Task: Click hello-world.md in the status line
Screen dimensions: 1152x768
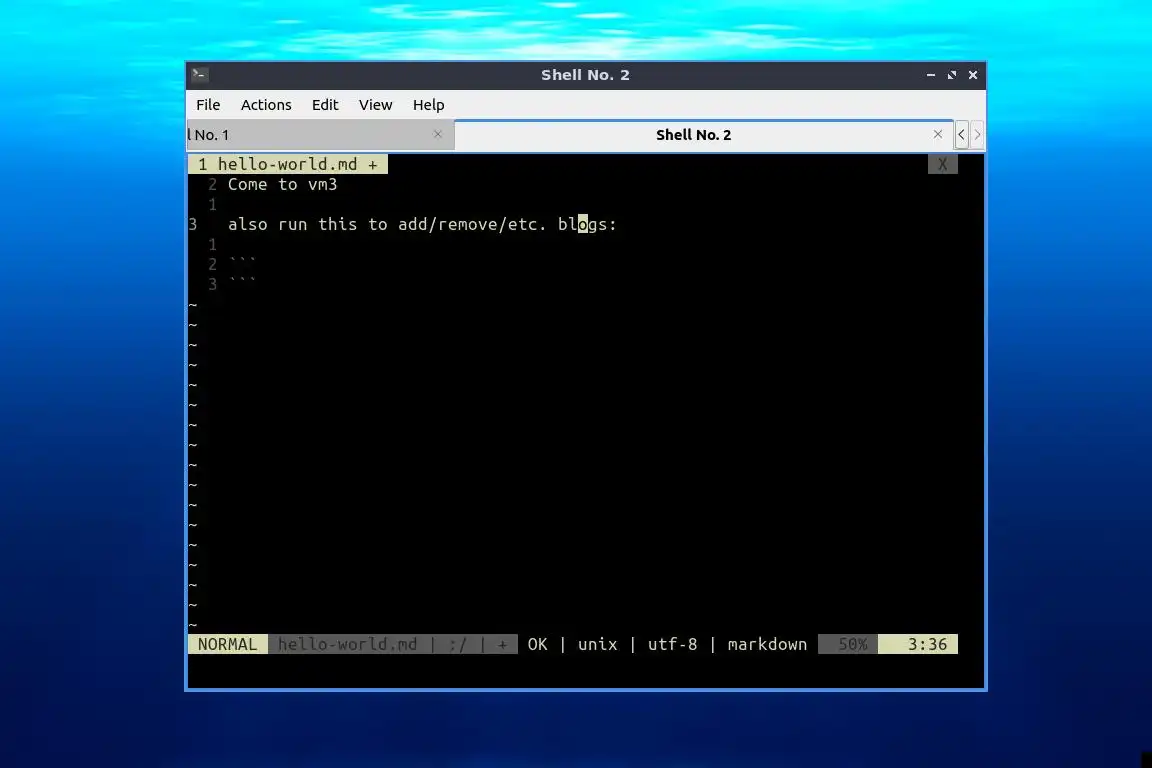Action: click(348, 645)
